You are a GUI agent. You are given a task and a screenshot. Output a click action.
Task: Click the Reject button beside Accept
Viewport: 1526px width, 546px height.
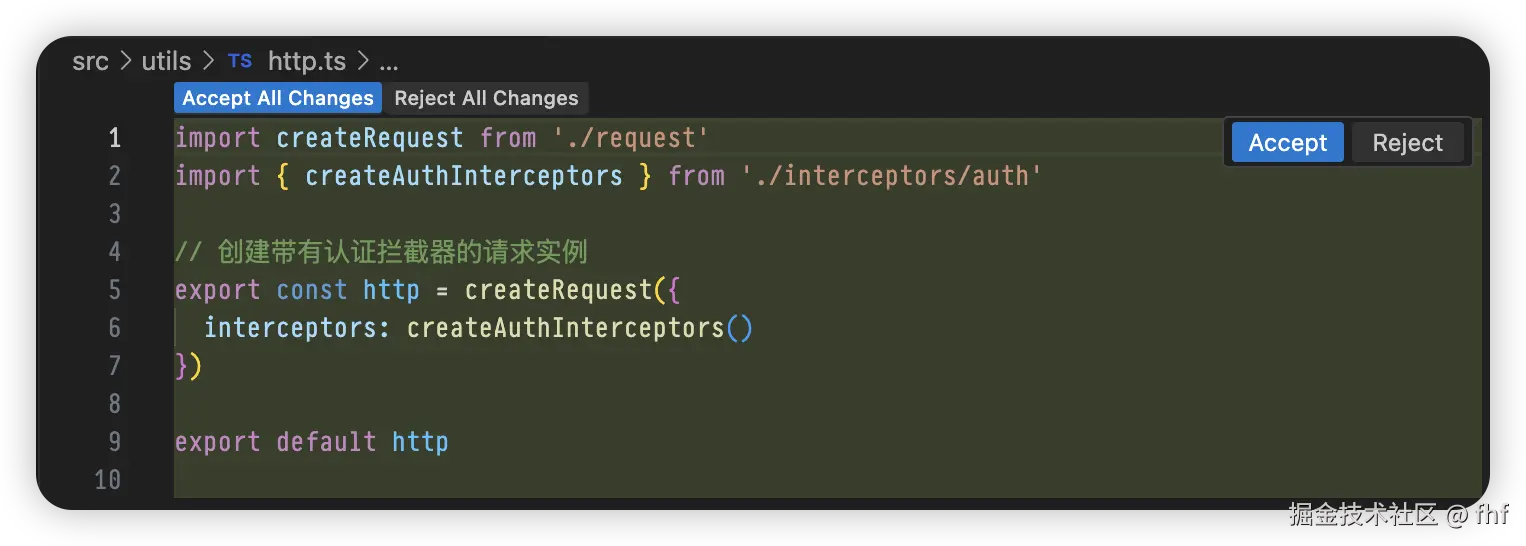1407,143
